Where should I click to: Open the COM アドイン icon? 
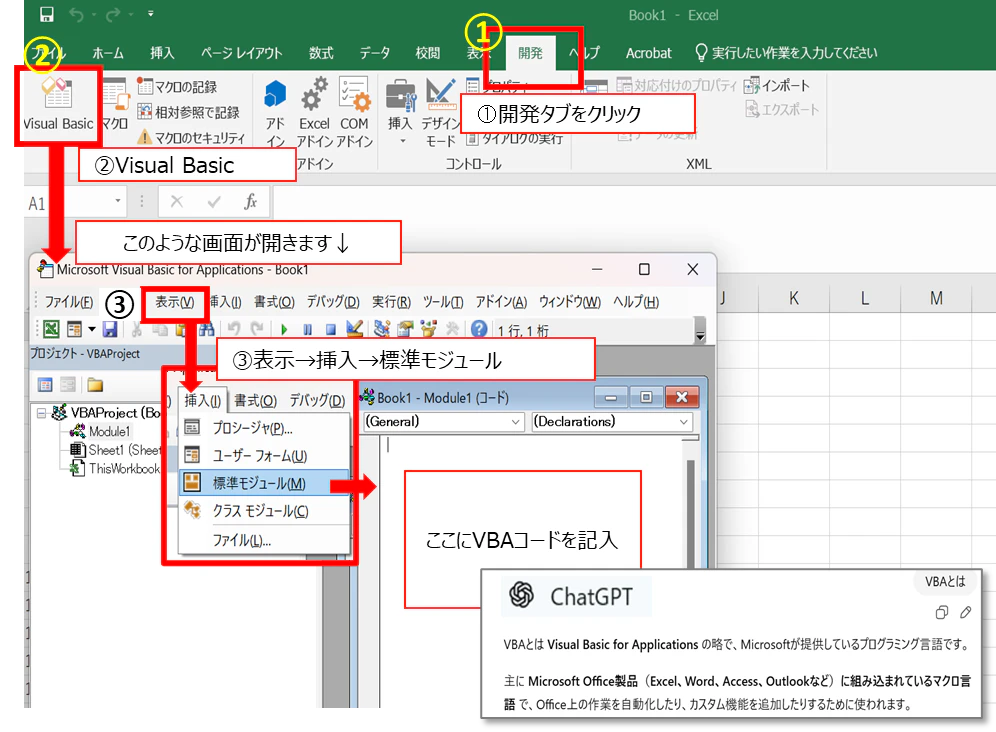(354, 95)
